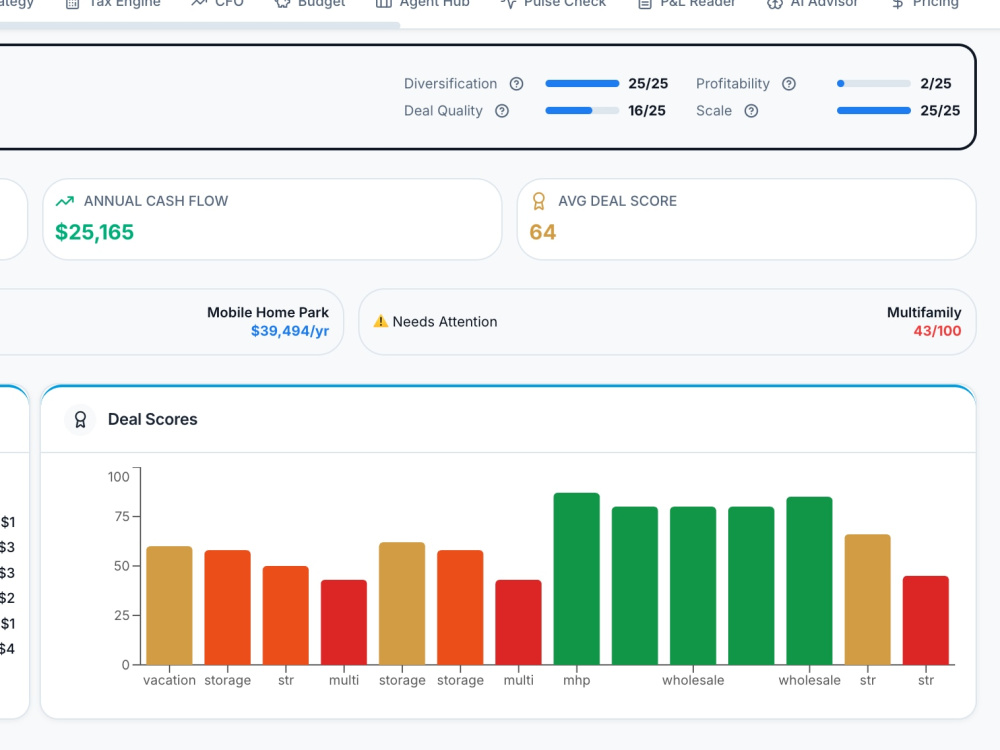
Task: Click the Diversification label text
Action: point(450,84)
